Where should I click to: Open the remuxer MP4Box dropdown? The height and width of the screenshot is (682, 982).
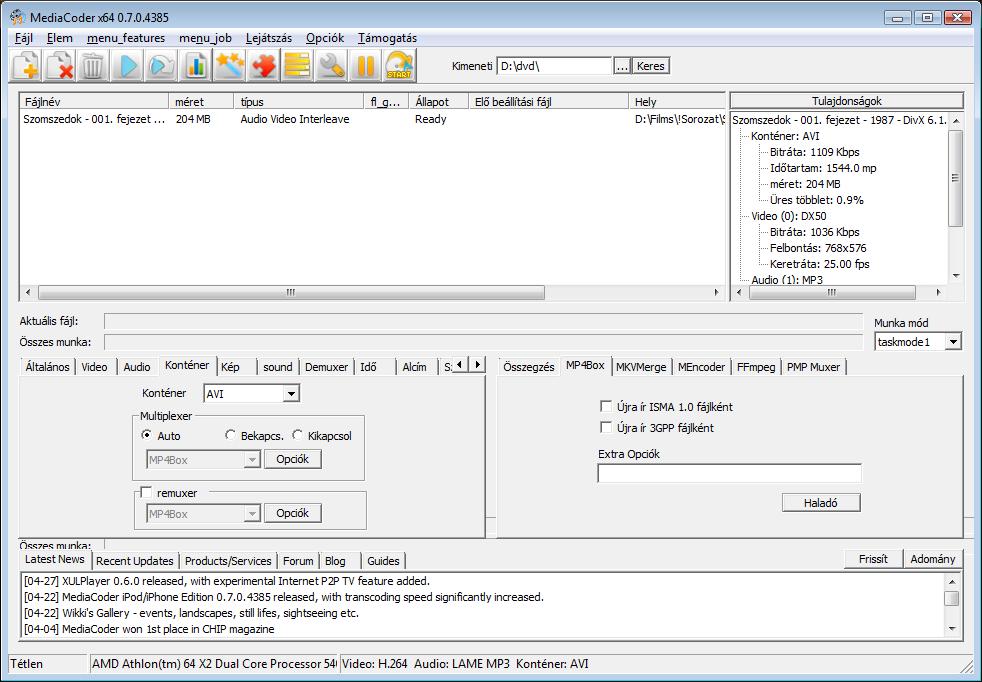point(252,514)
